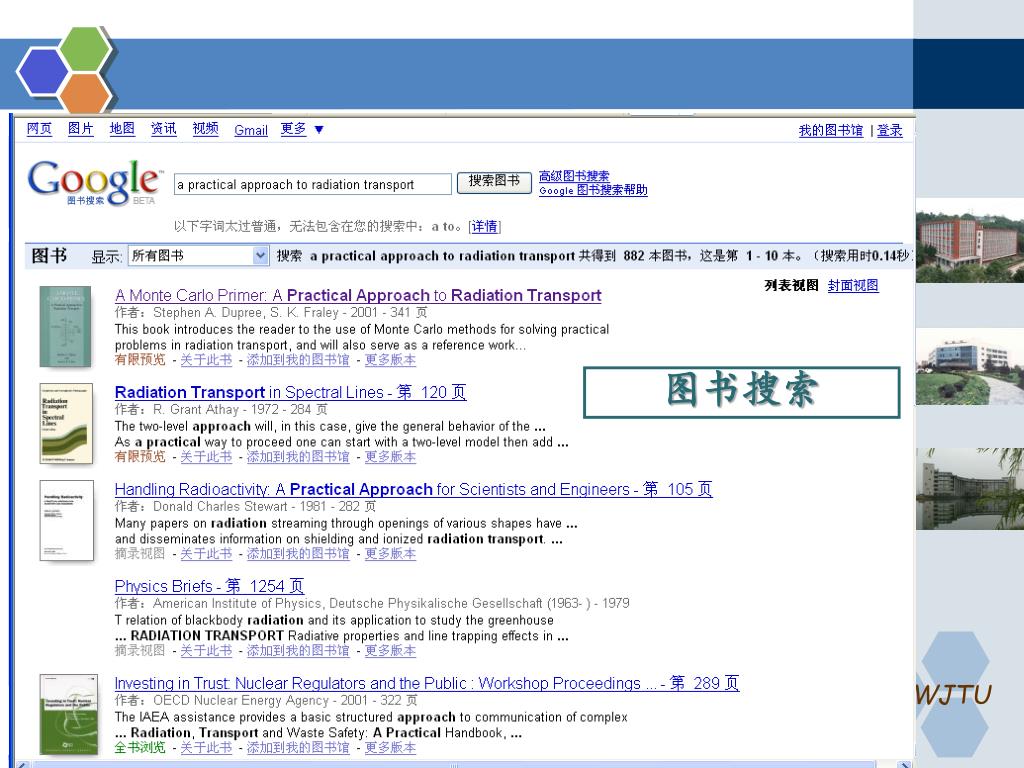
Task: Click Radiation Transport in Spectral Lines cover
Action: pyautogui.click(x=66, y=423)
